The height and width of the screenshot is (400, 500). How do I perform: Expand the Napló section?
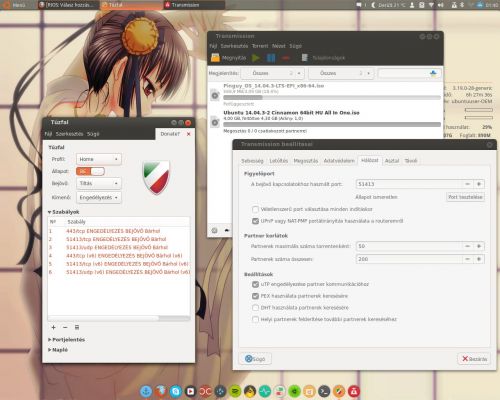point(58,350)
